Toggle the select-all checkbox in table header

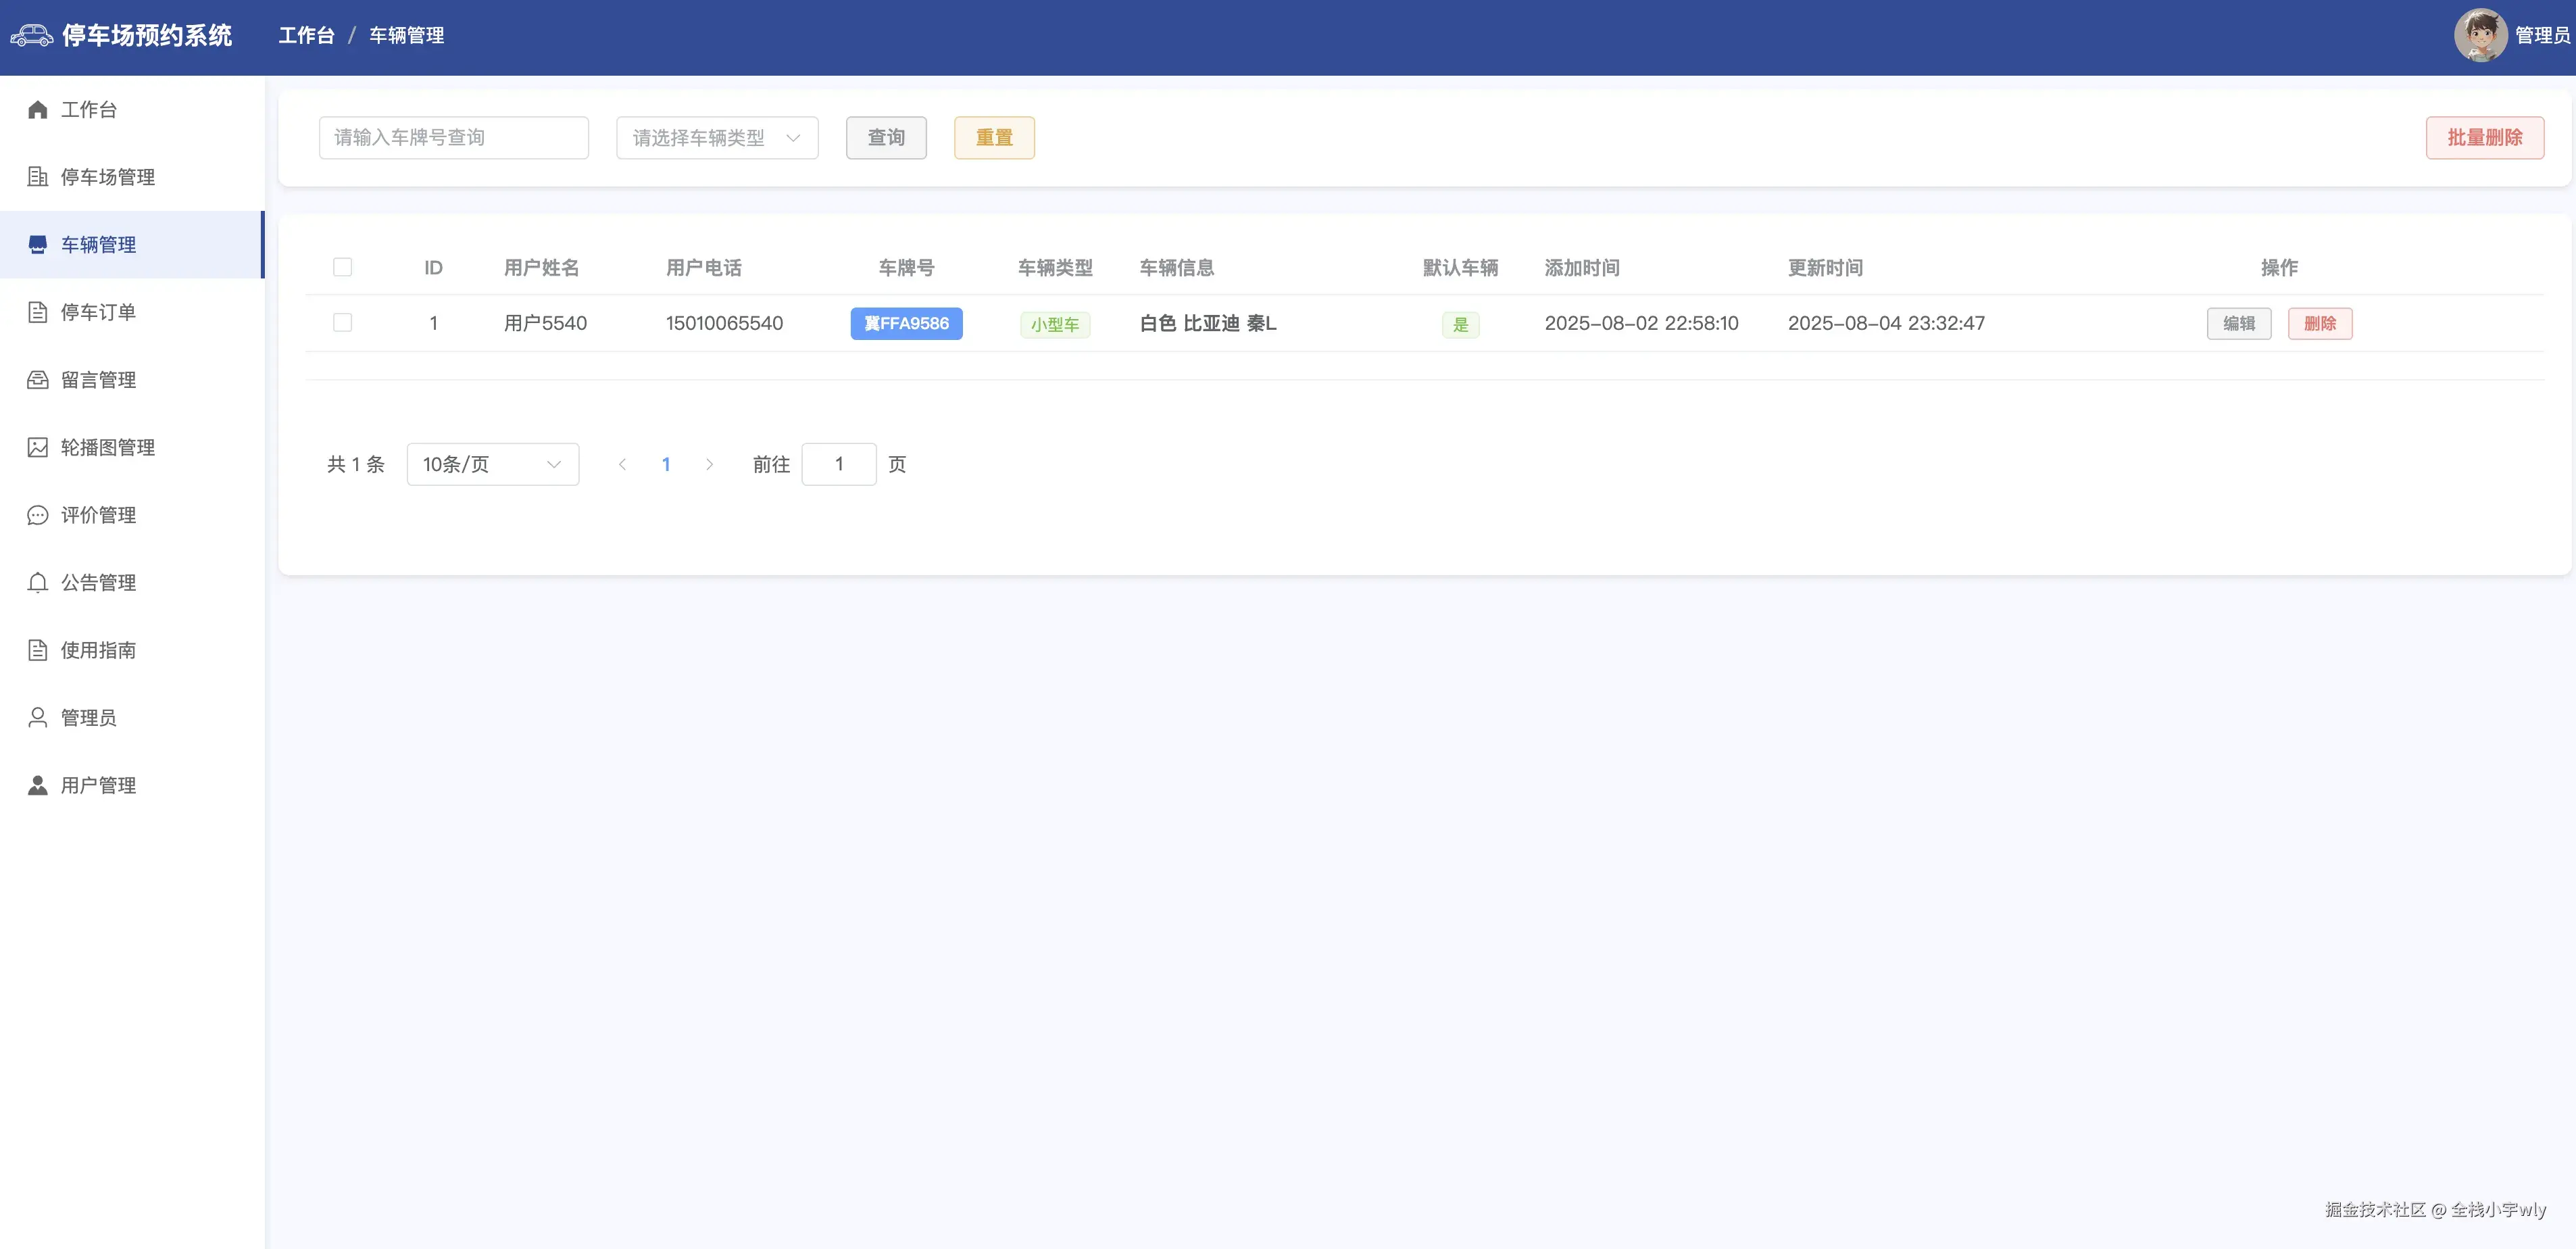tap(342, 267)
